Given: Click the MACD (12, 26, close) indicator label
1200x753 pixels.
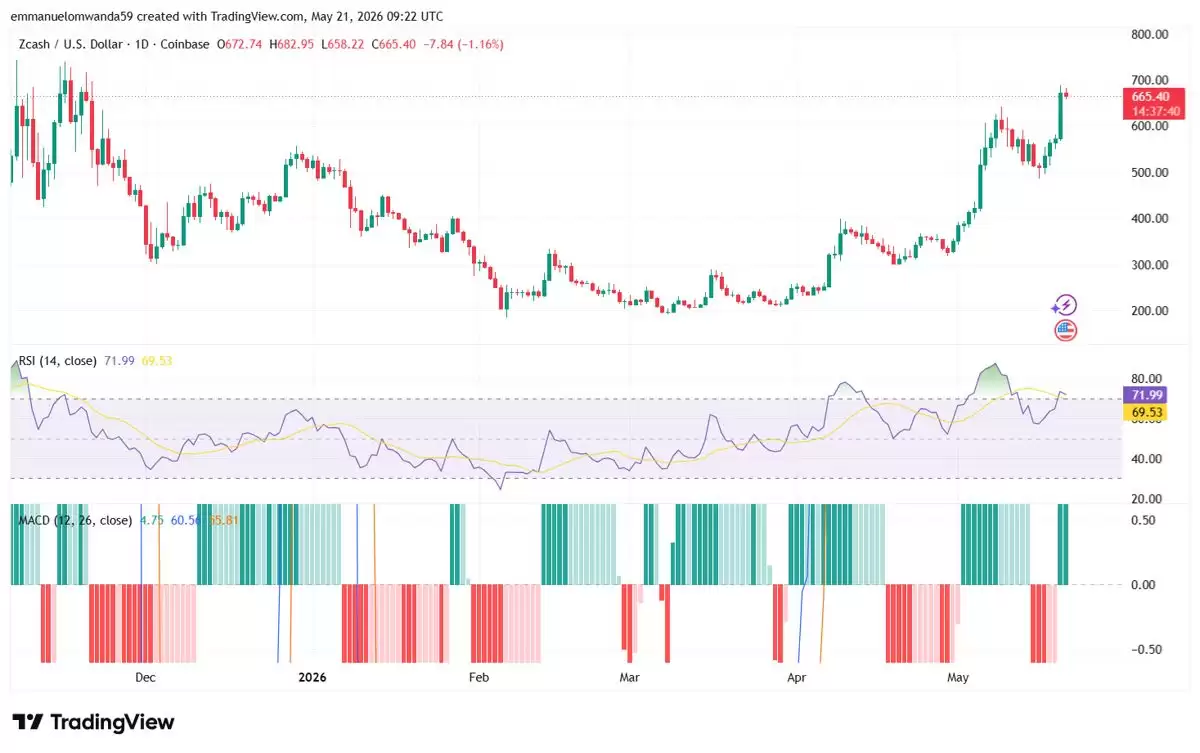Looking at the screenshot, I should (76, 520).
